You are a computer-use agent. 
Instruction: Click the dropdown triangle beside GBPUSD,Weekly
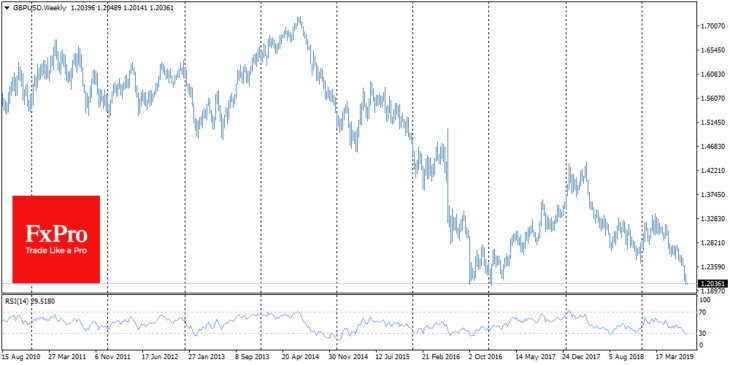click(x=6, y=8)
